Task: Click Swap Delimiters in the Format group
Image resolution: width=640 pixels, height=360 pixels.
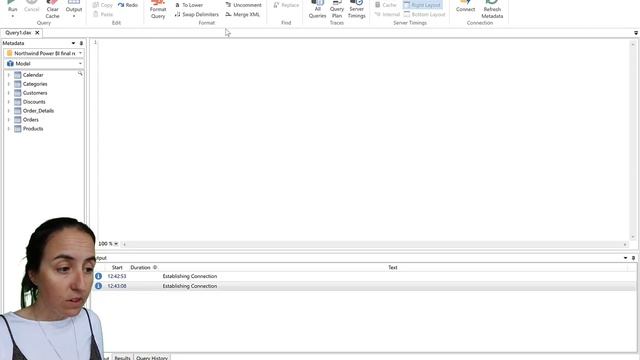Action: point(197,14)
